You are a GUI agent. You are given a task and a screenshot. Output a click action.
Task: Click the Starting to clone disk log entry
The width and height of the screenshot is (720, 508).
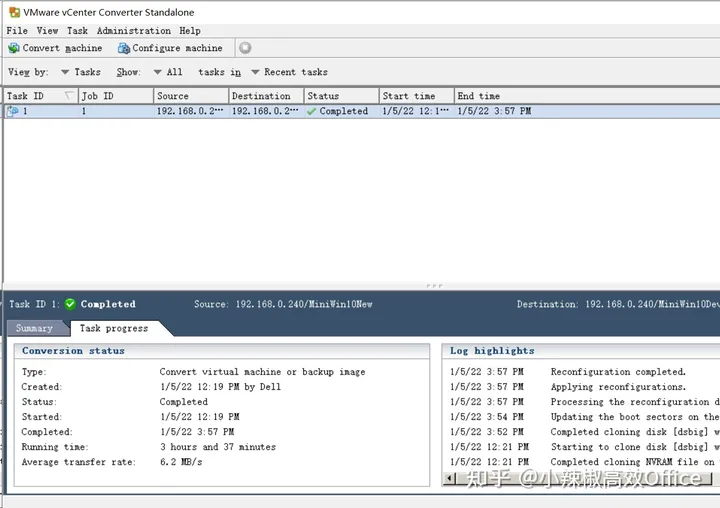click(x=635, y=447)
